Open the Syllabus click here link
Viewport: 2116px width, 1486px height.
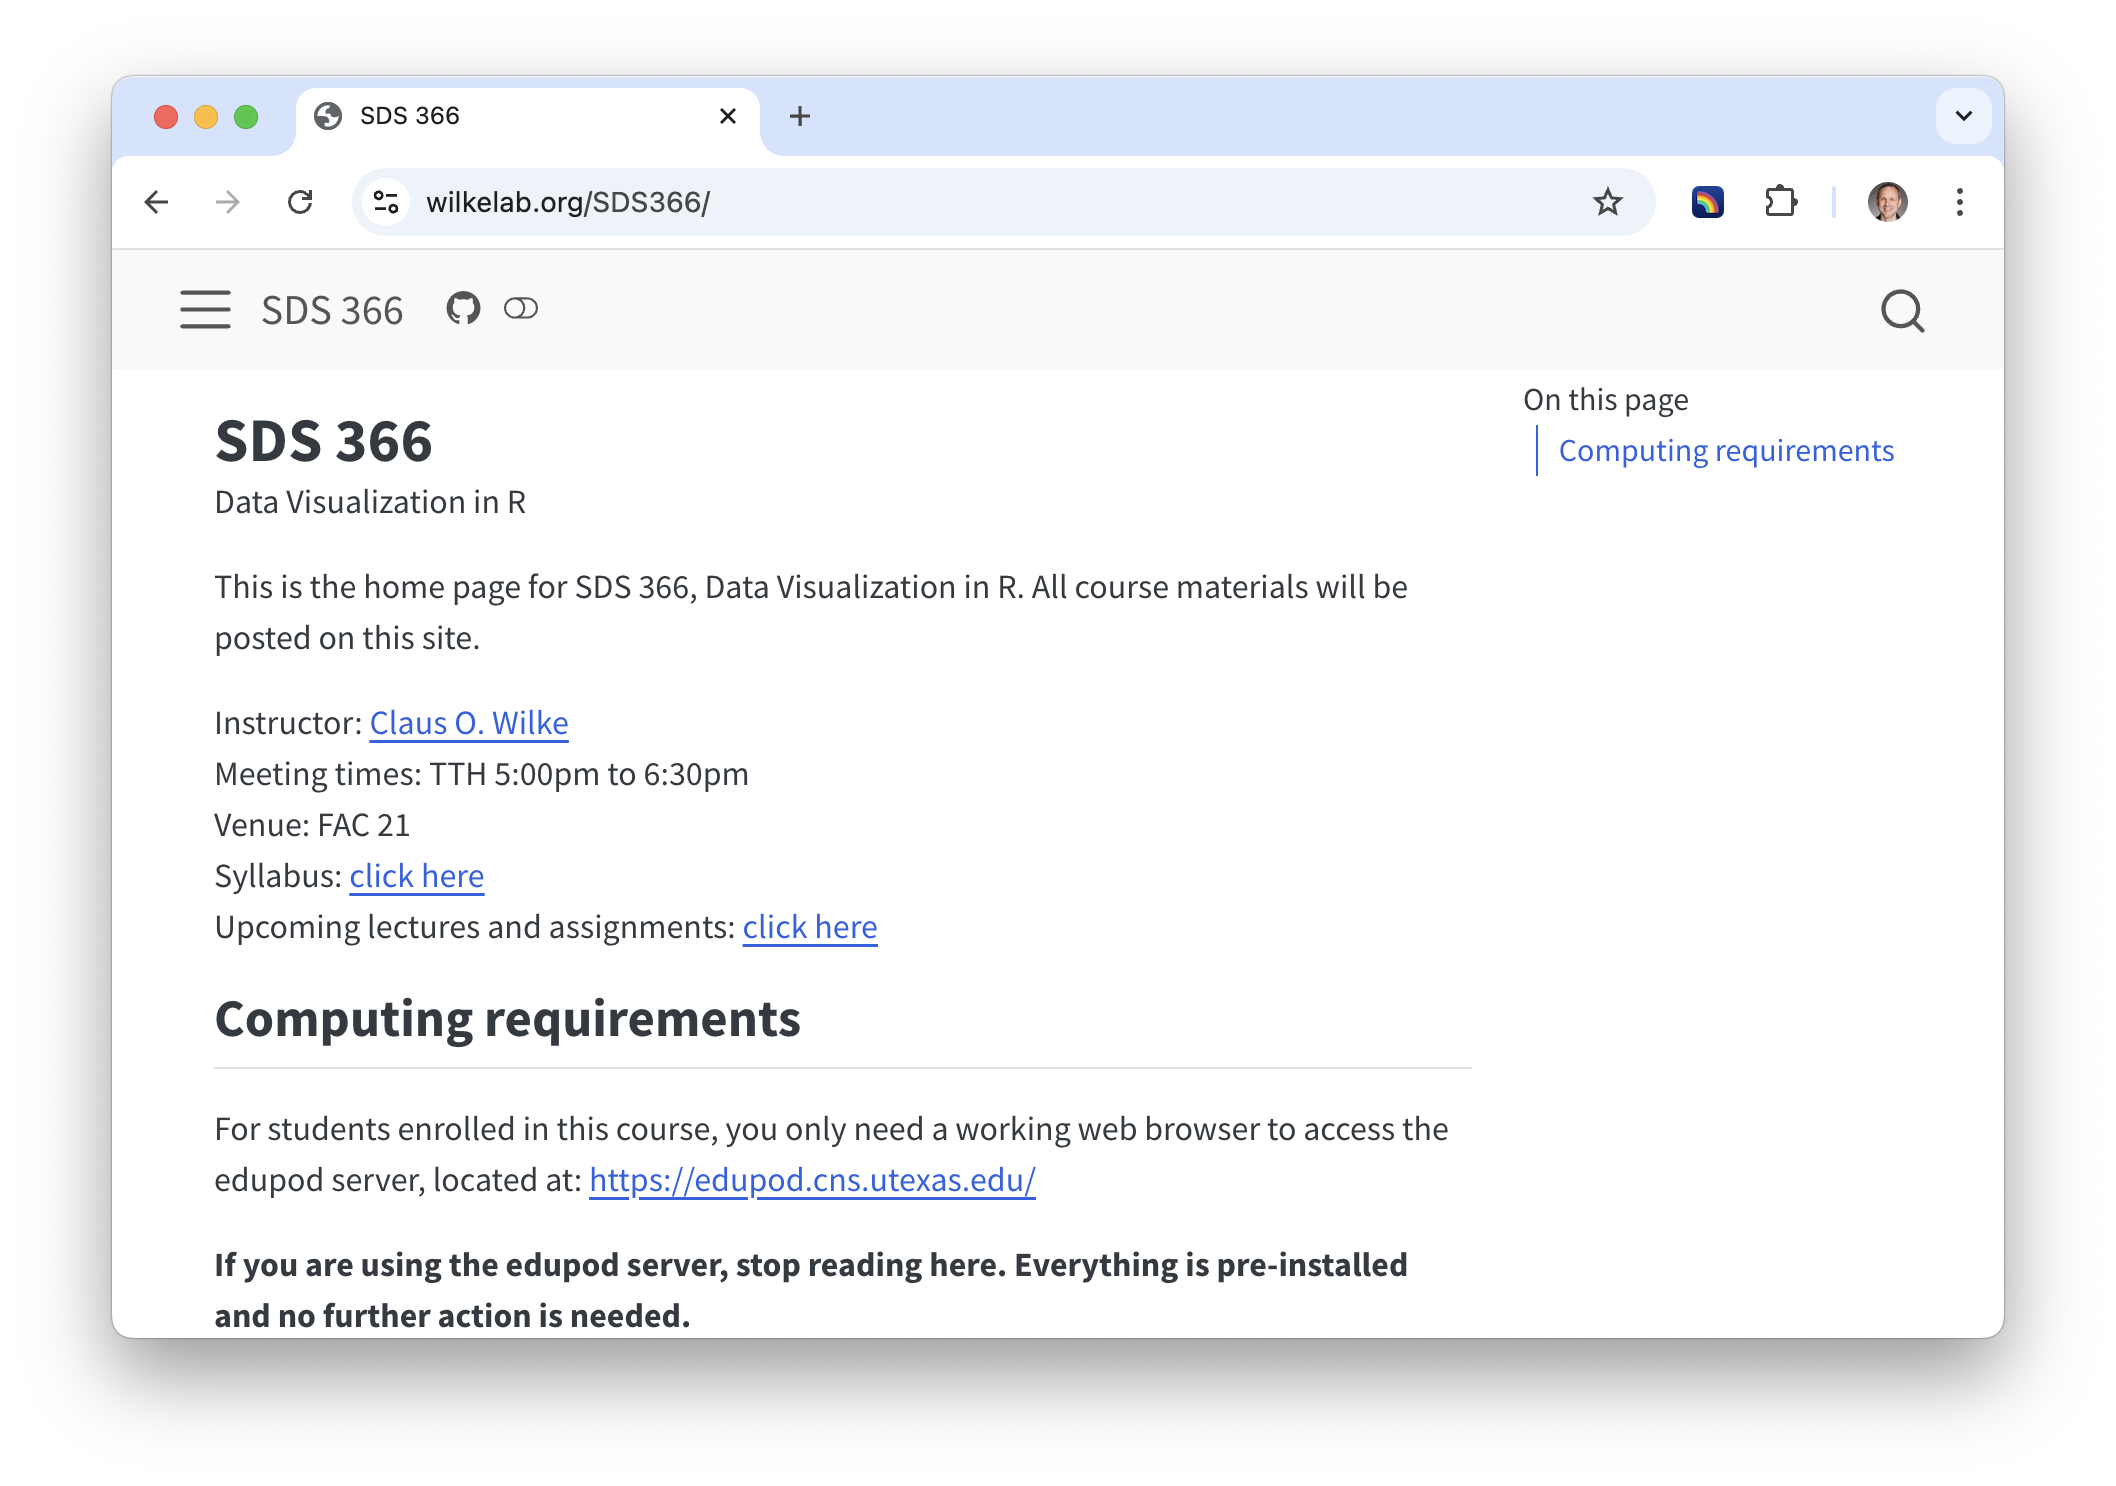[416, 876]
